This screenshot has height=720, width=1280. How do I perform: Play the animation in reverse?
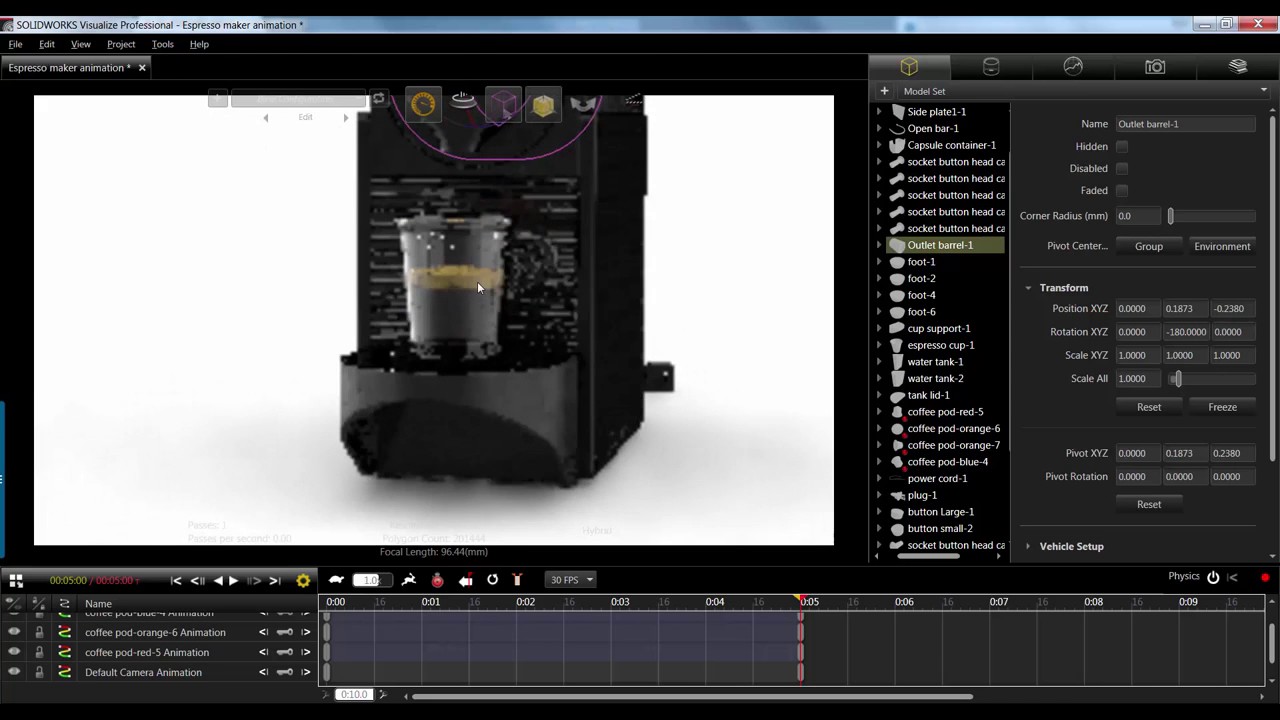(x=218, y=580)
